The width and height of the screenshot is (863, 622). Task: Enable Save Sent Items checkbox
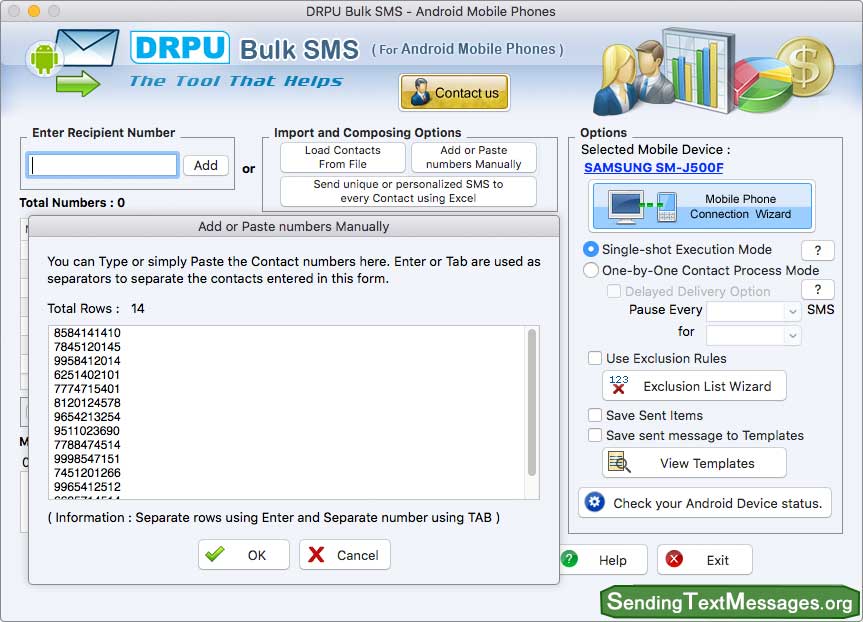(x=595, y=415)
